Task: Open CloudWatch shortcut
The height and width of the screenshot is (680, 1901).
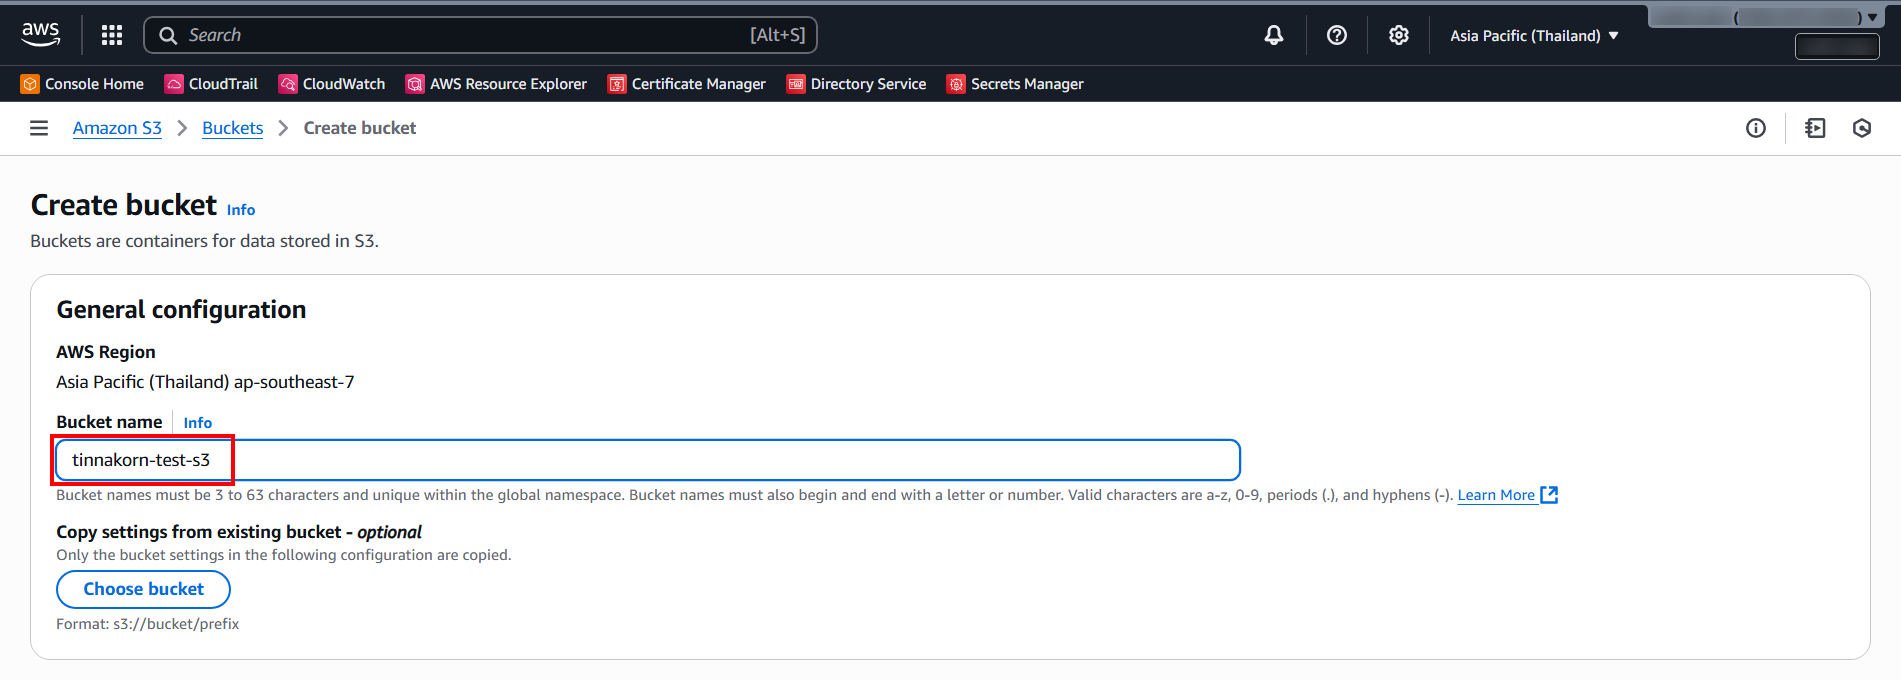Action: (332, 84)
